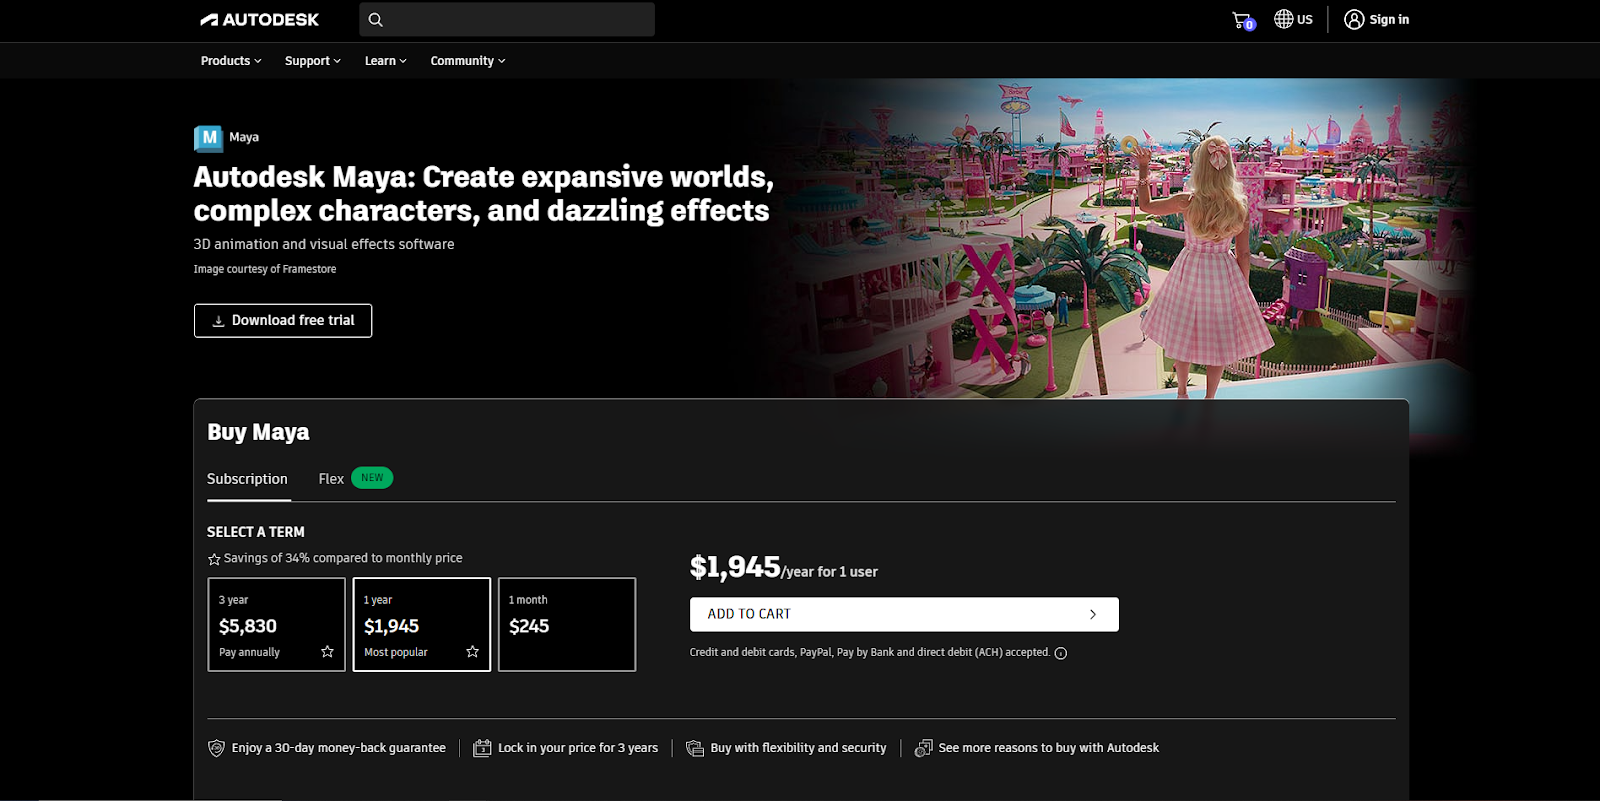Switch to the Subscription tab
This screenshot has width=1600, height=801.
[x=247, y=479]
